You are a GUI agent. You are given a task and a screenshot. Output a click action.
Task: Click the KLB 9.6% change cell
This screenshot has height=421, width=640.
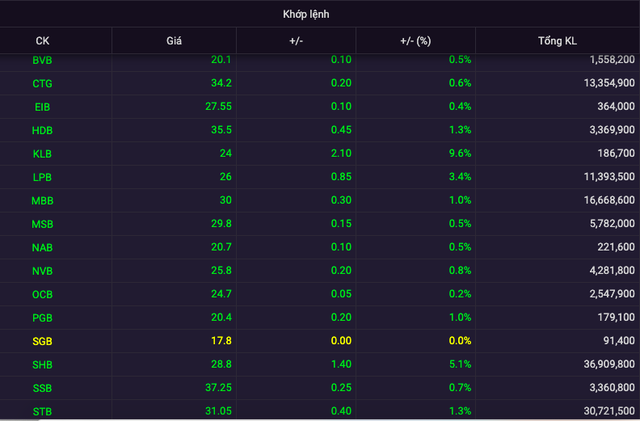pyautogui.click(x=460, y=153)
